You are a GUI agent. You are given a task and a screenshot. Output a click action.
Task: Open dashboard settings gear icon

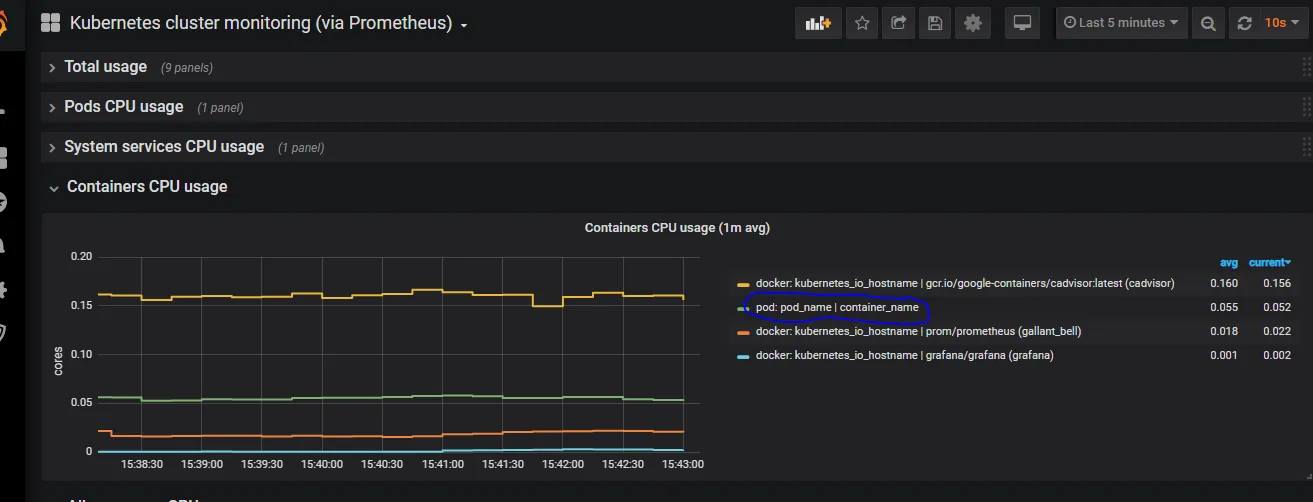tap(971, 23)
